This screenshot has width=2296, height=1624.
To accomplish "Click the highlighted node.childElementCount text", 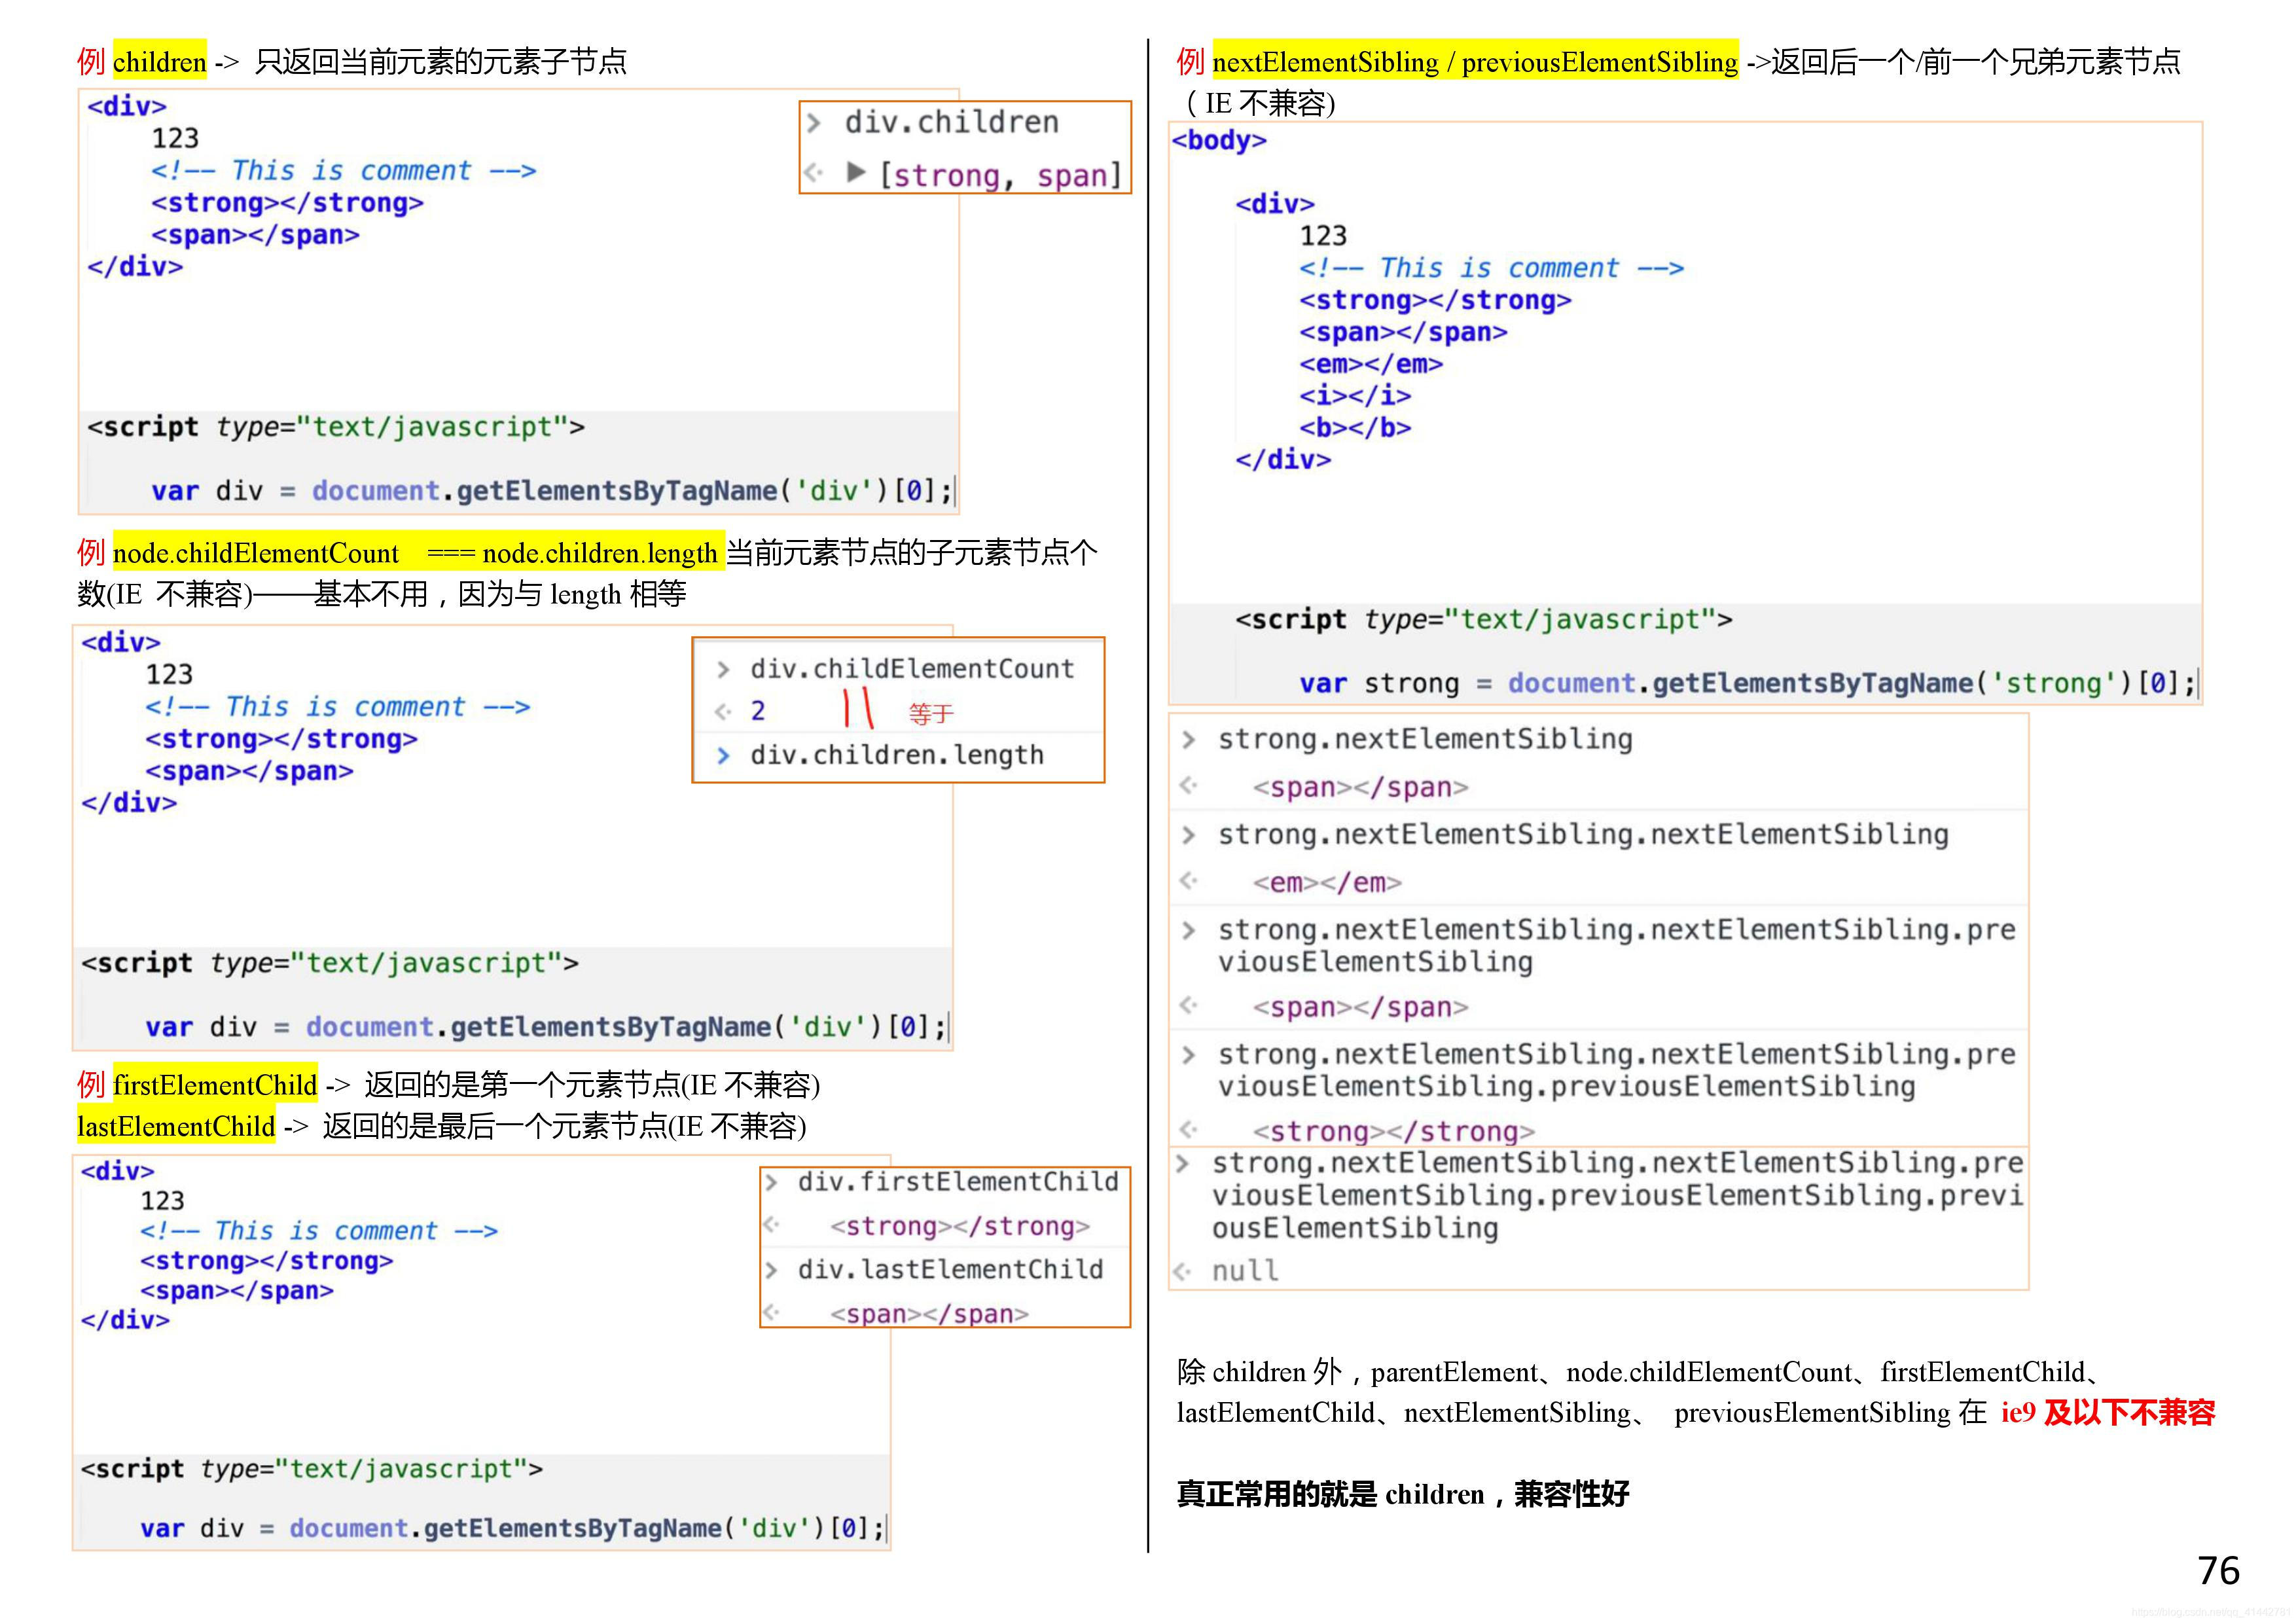I will point(256,553).
